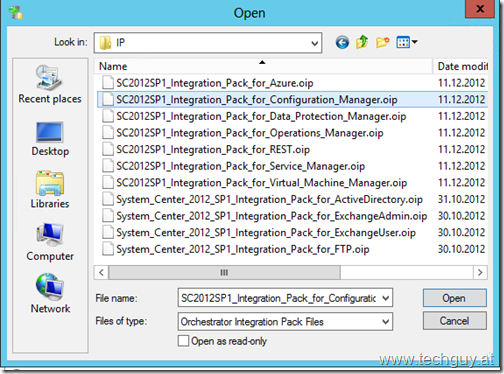The image size is (504, 374).
Task: Select System_Center_2012_SP1_Integration_Pack_for_FTP.oip
Action: coord(243,249)
